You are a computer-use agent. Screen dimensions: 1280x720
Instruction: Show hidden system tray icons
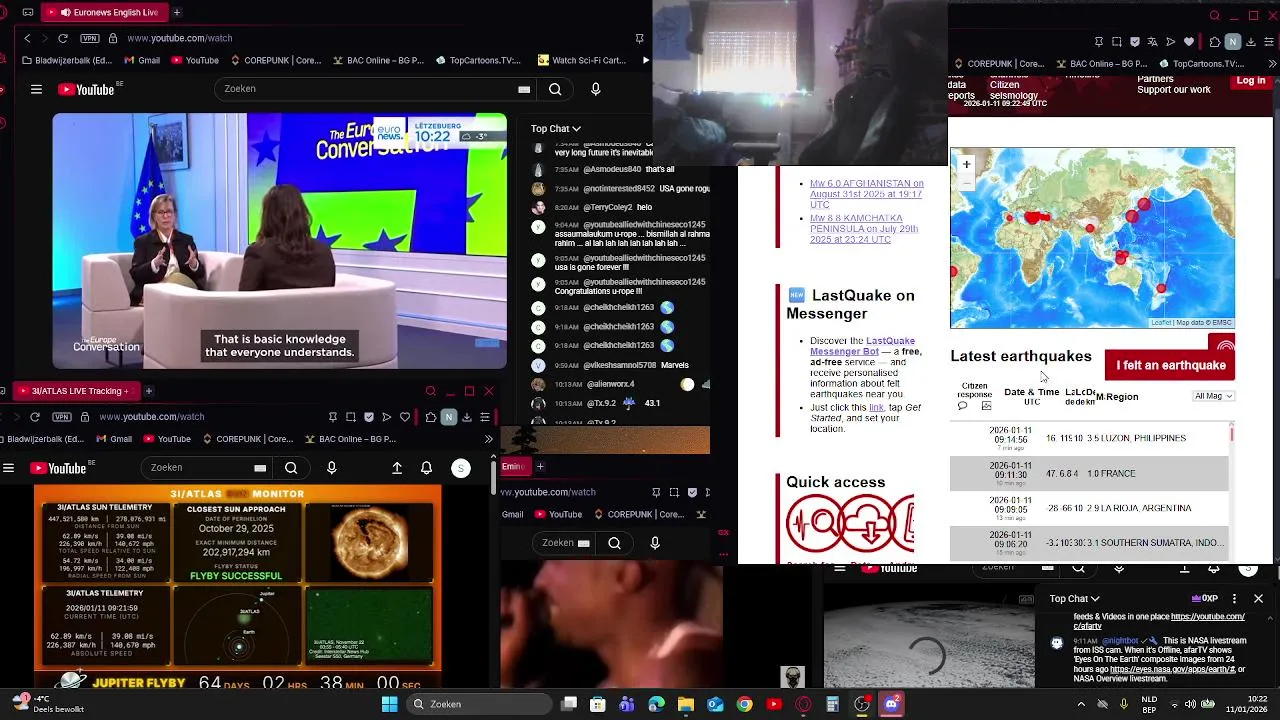pyautogui.click(x=1081, y=704)
